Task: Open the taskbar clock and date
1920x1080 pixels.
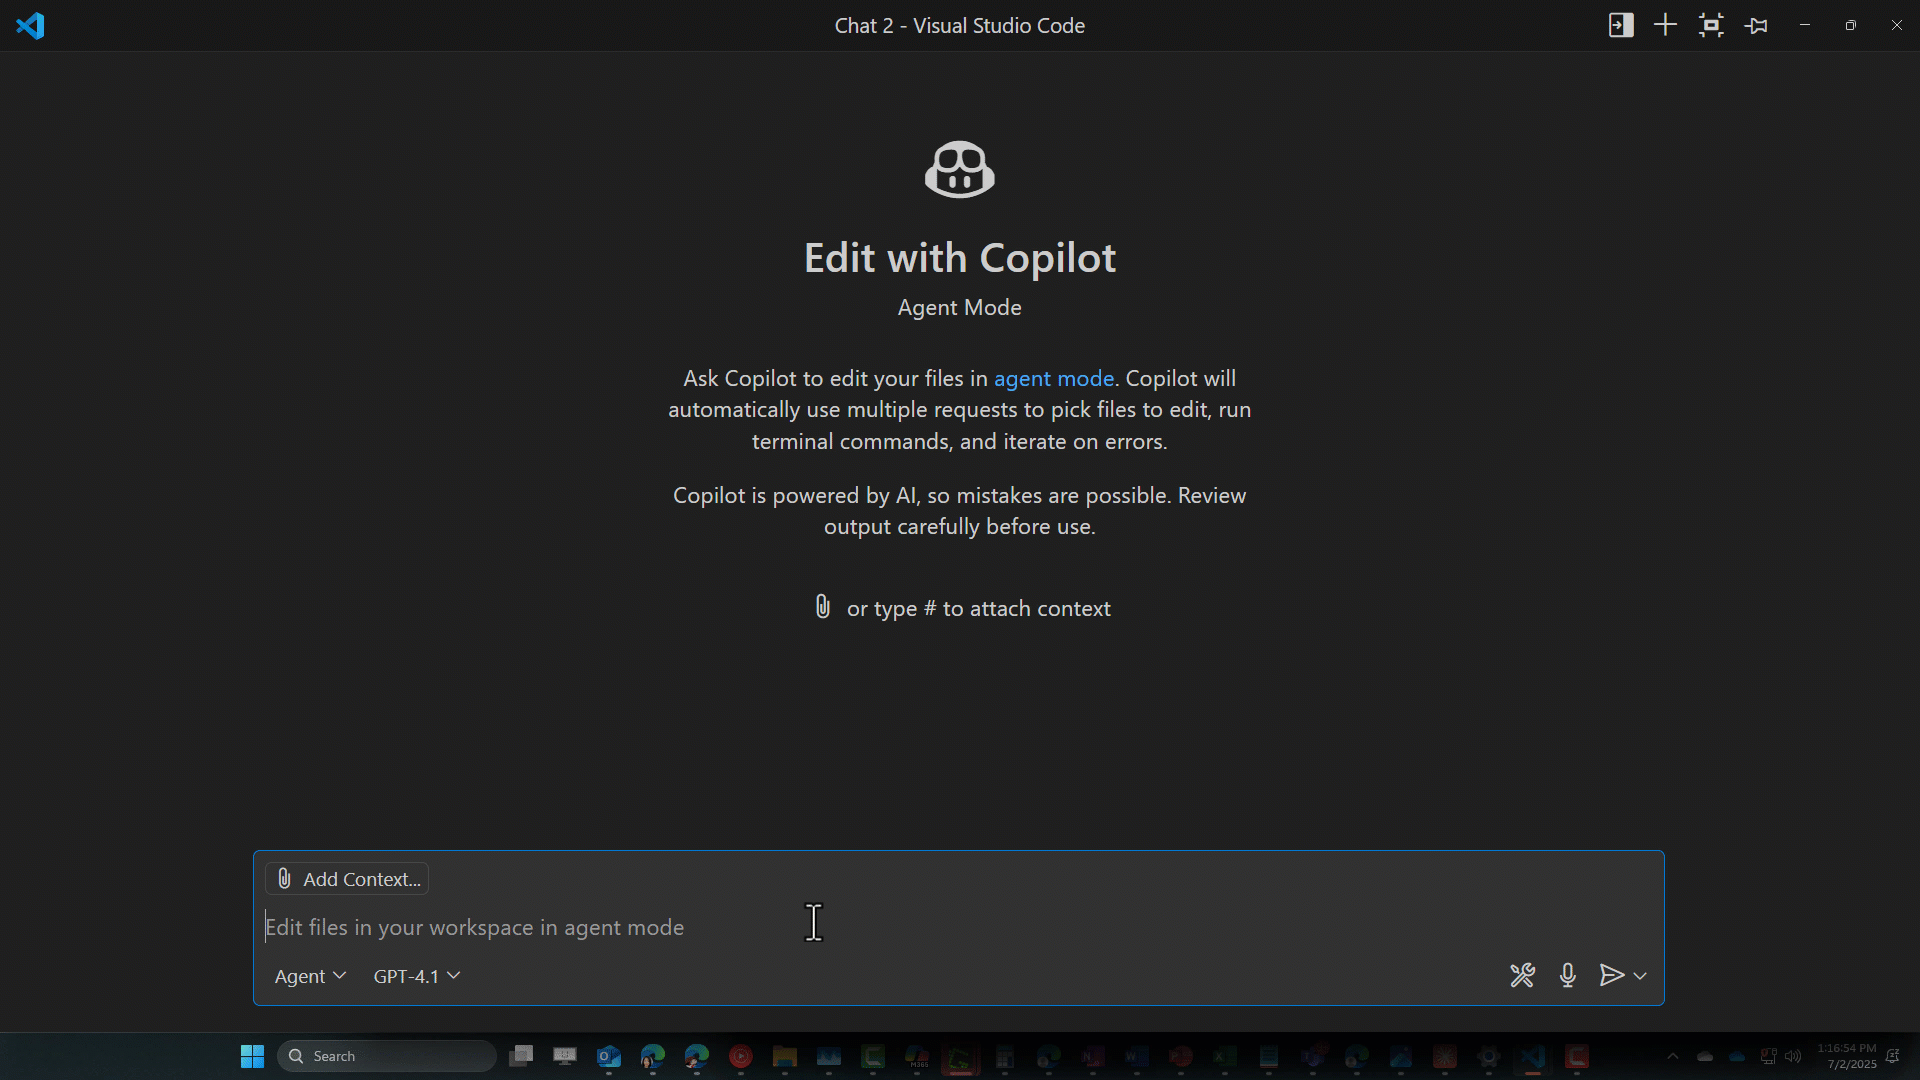Action: click(1847, 1056)
